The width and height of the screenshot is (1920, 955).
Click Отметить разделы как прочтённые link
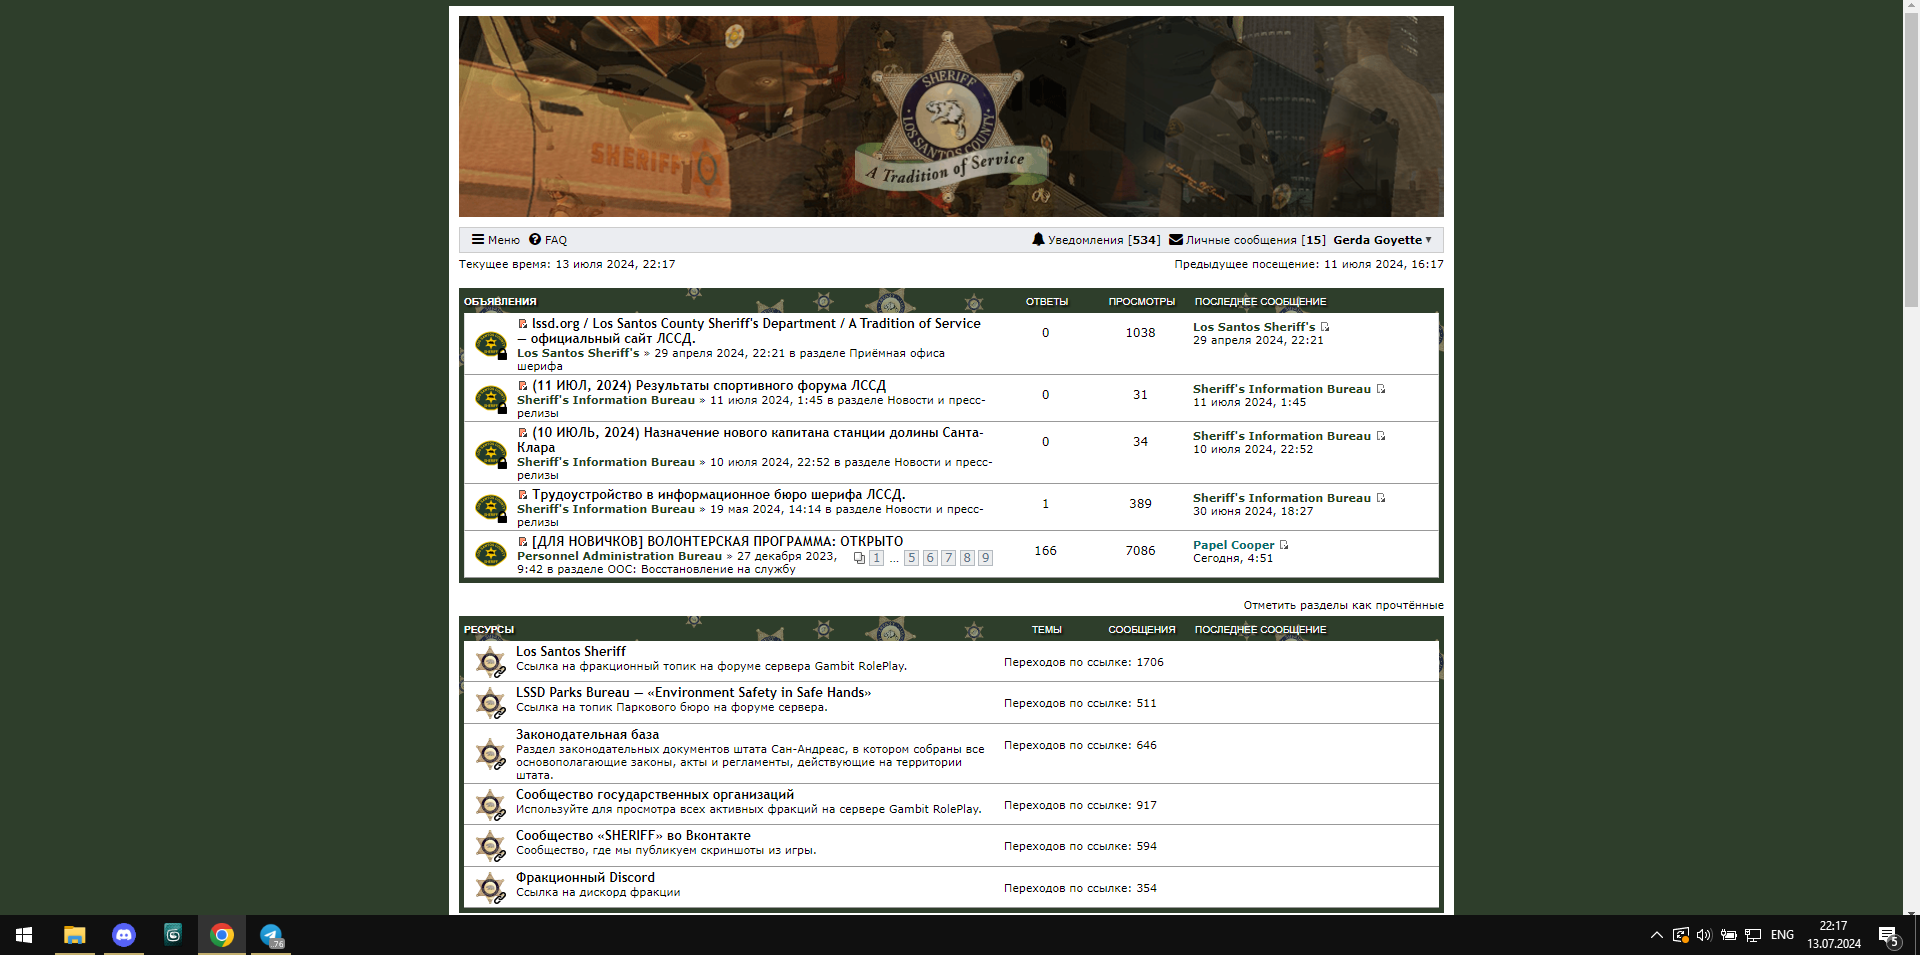pyautogui.click(x=1343, y=605)
